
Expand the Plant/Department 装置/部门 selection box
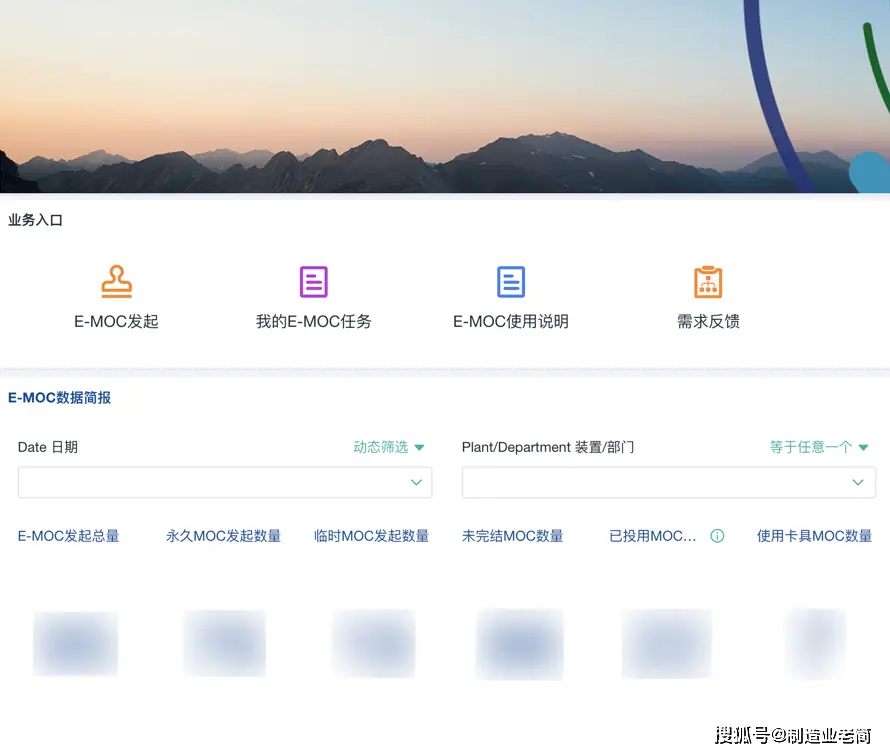pyautogui.click(x=668, y=482)
